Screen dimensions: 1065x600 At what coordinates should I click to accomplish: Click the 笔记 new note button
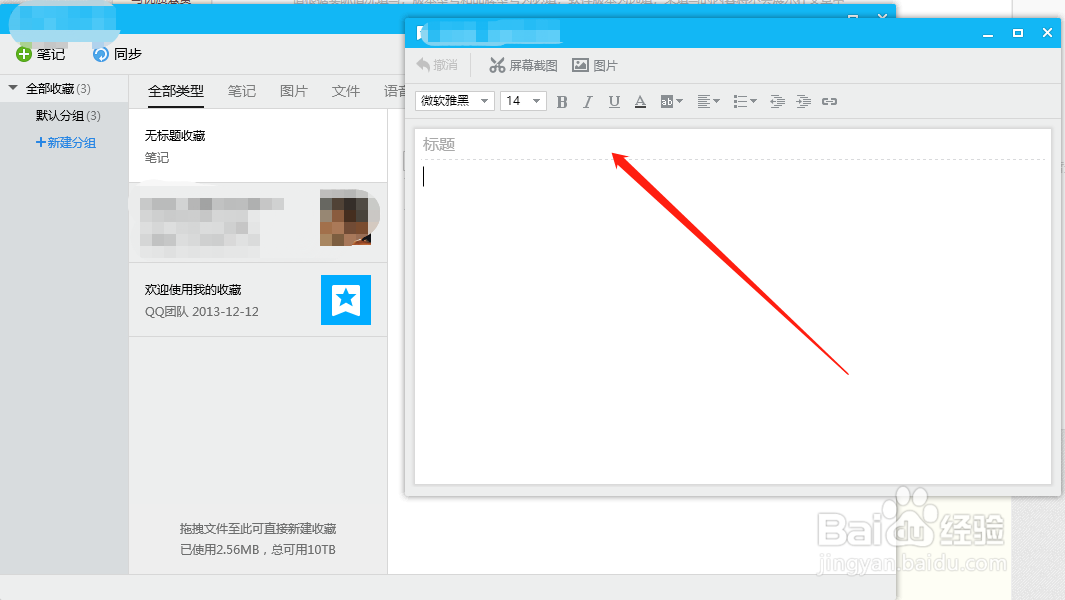click(x=41, y=54)
